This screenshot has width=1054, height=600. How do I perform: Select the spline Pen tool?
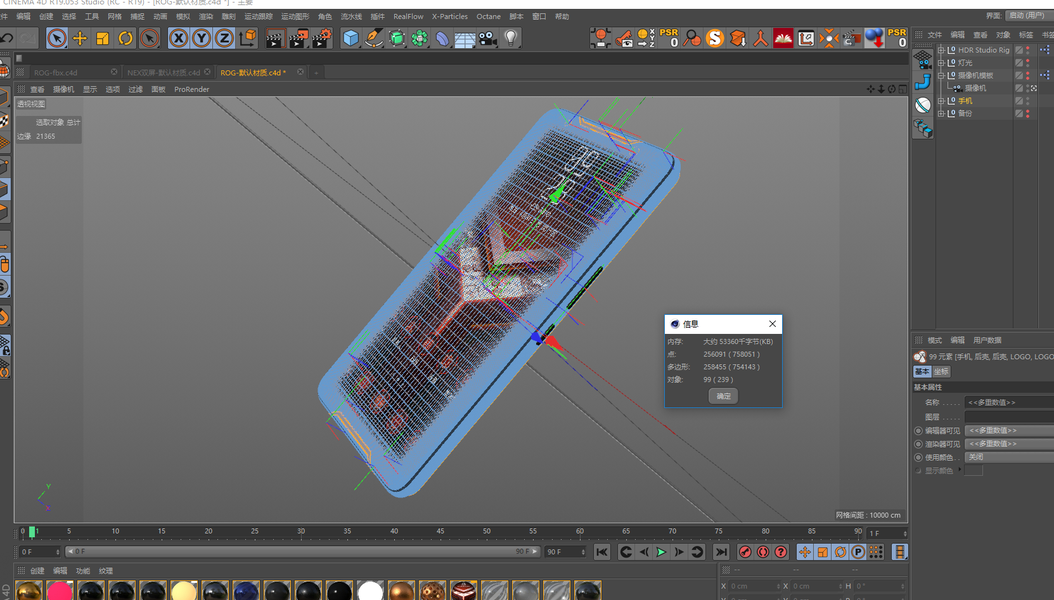374,38
